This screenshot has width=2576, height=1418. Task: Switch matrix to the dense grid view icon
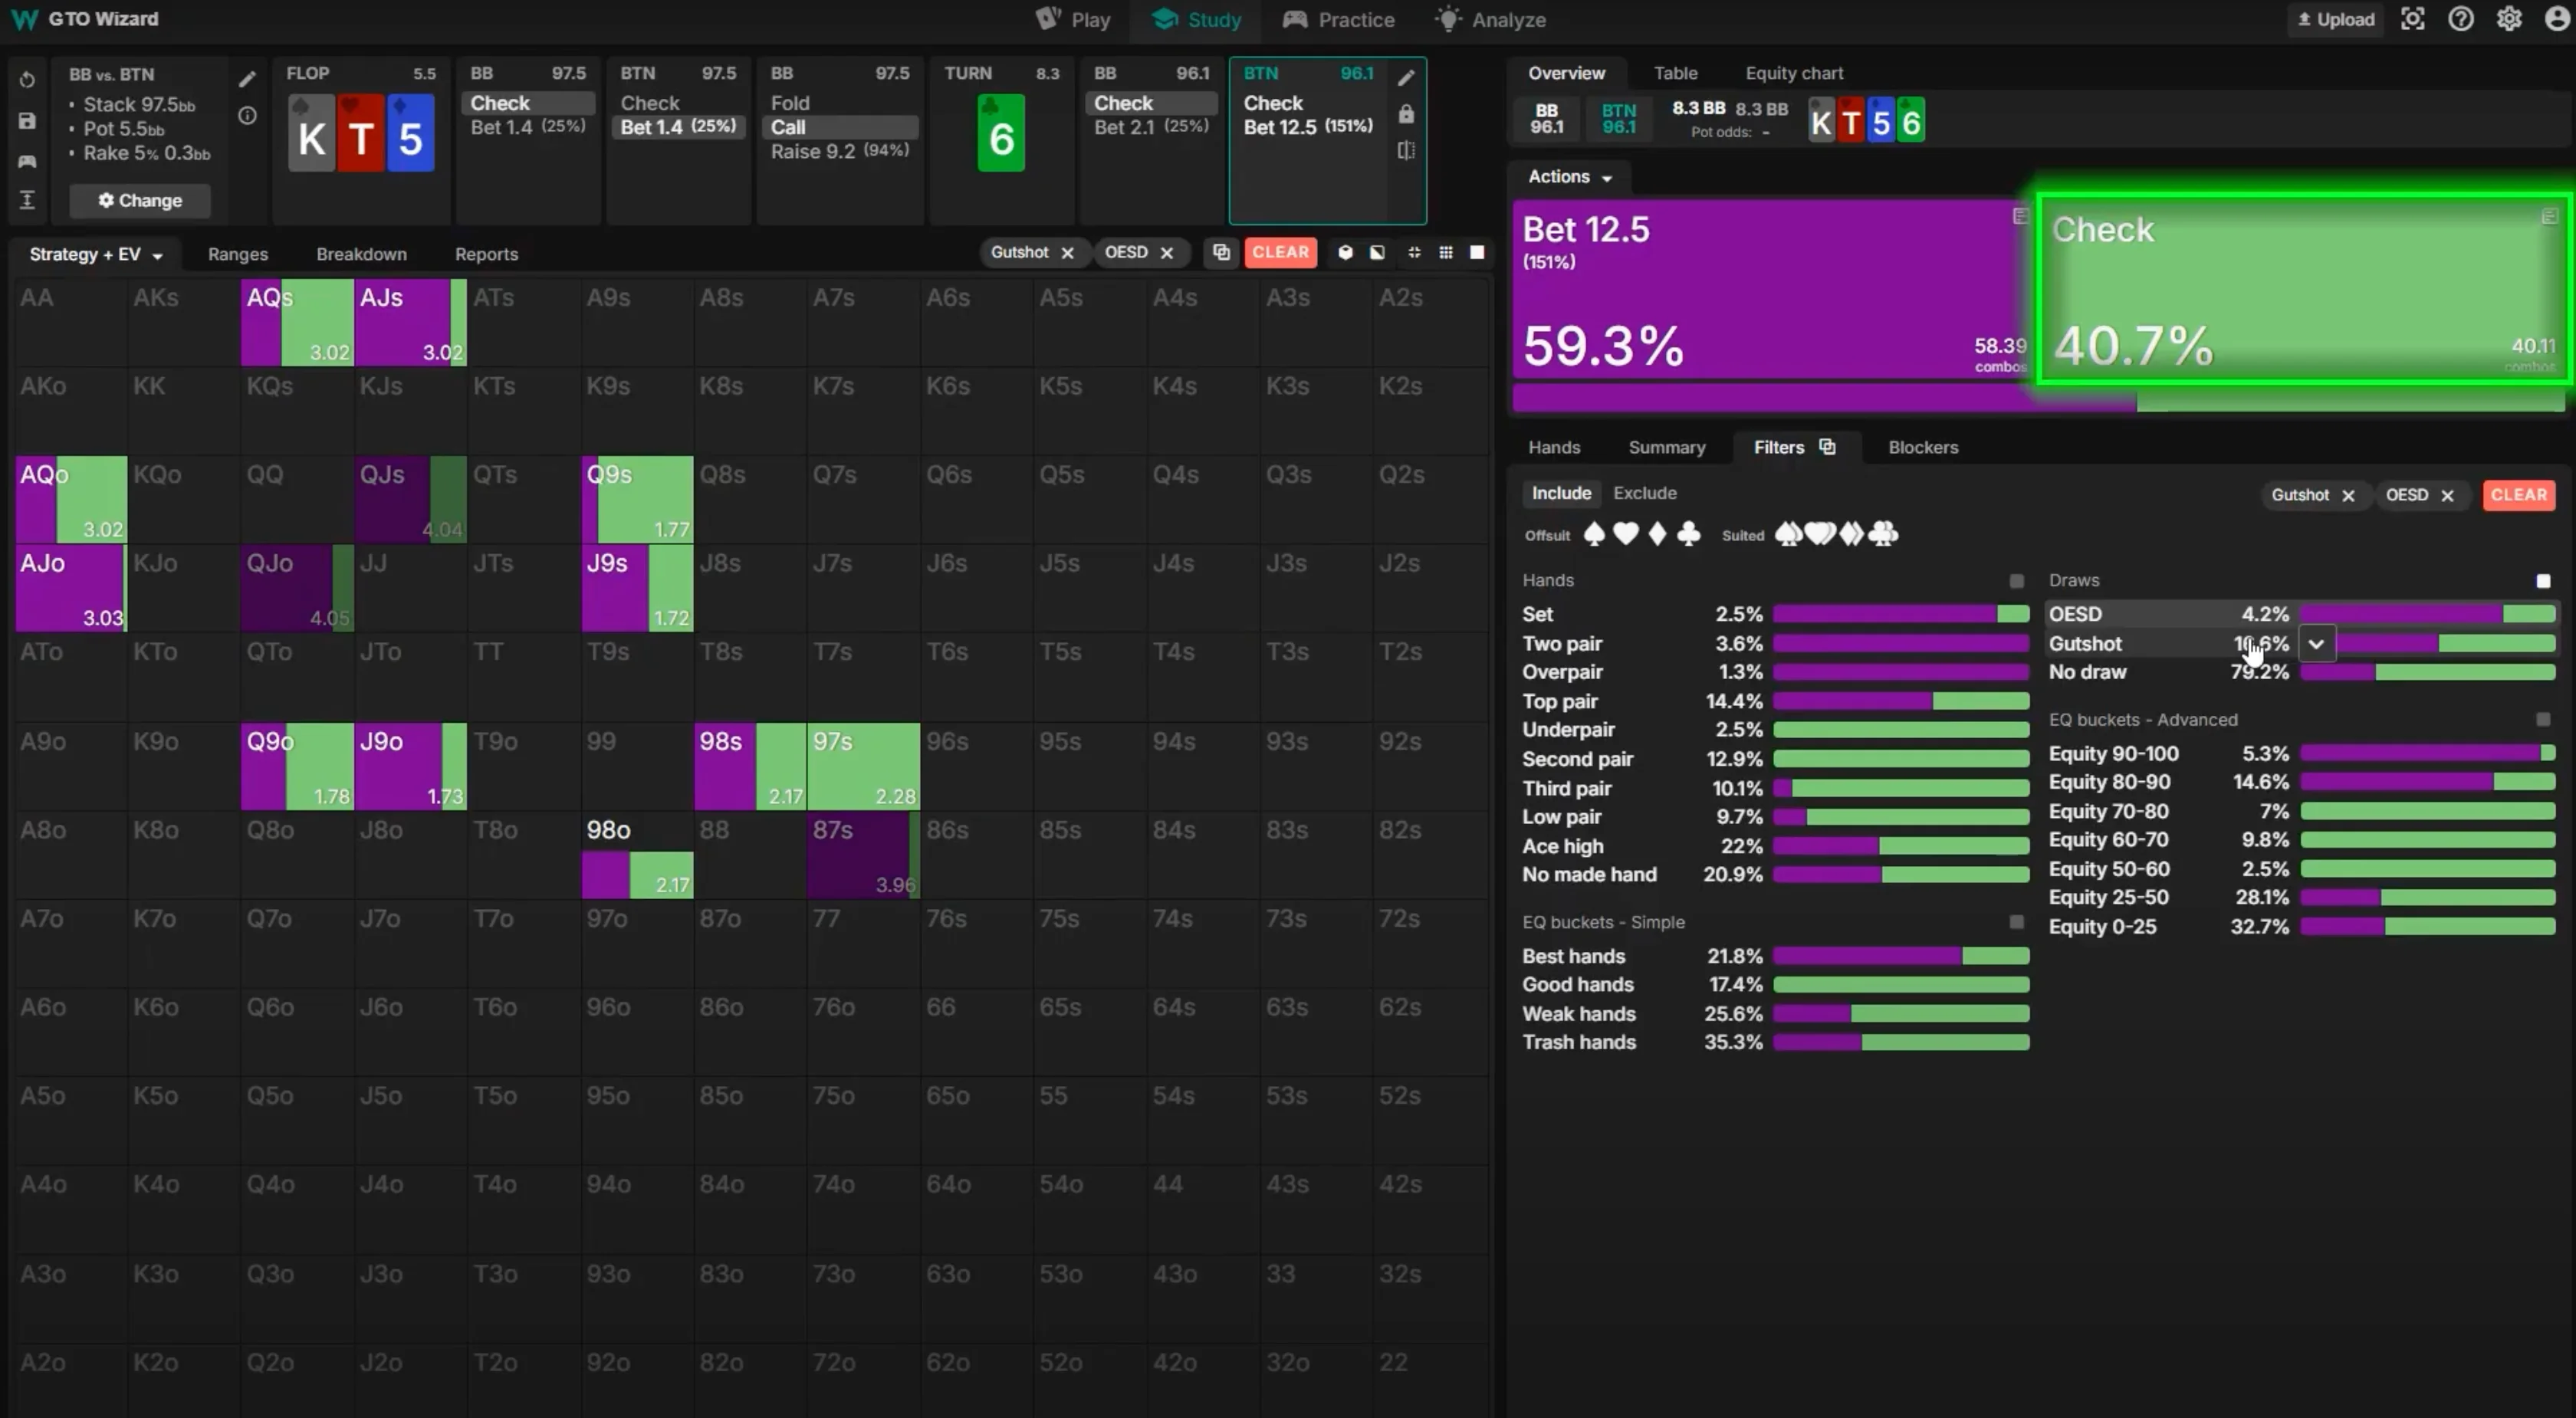1446,252
